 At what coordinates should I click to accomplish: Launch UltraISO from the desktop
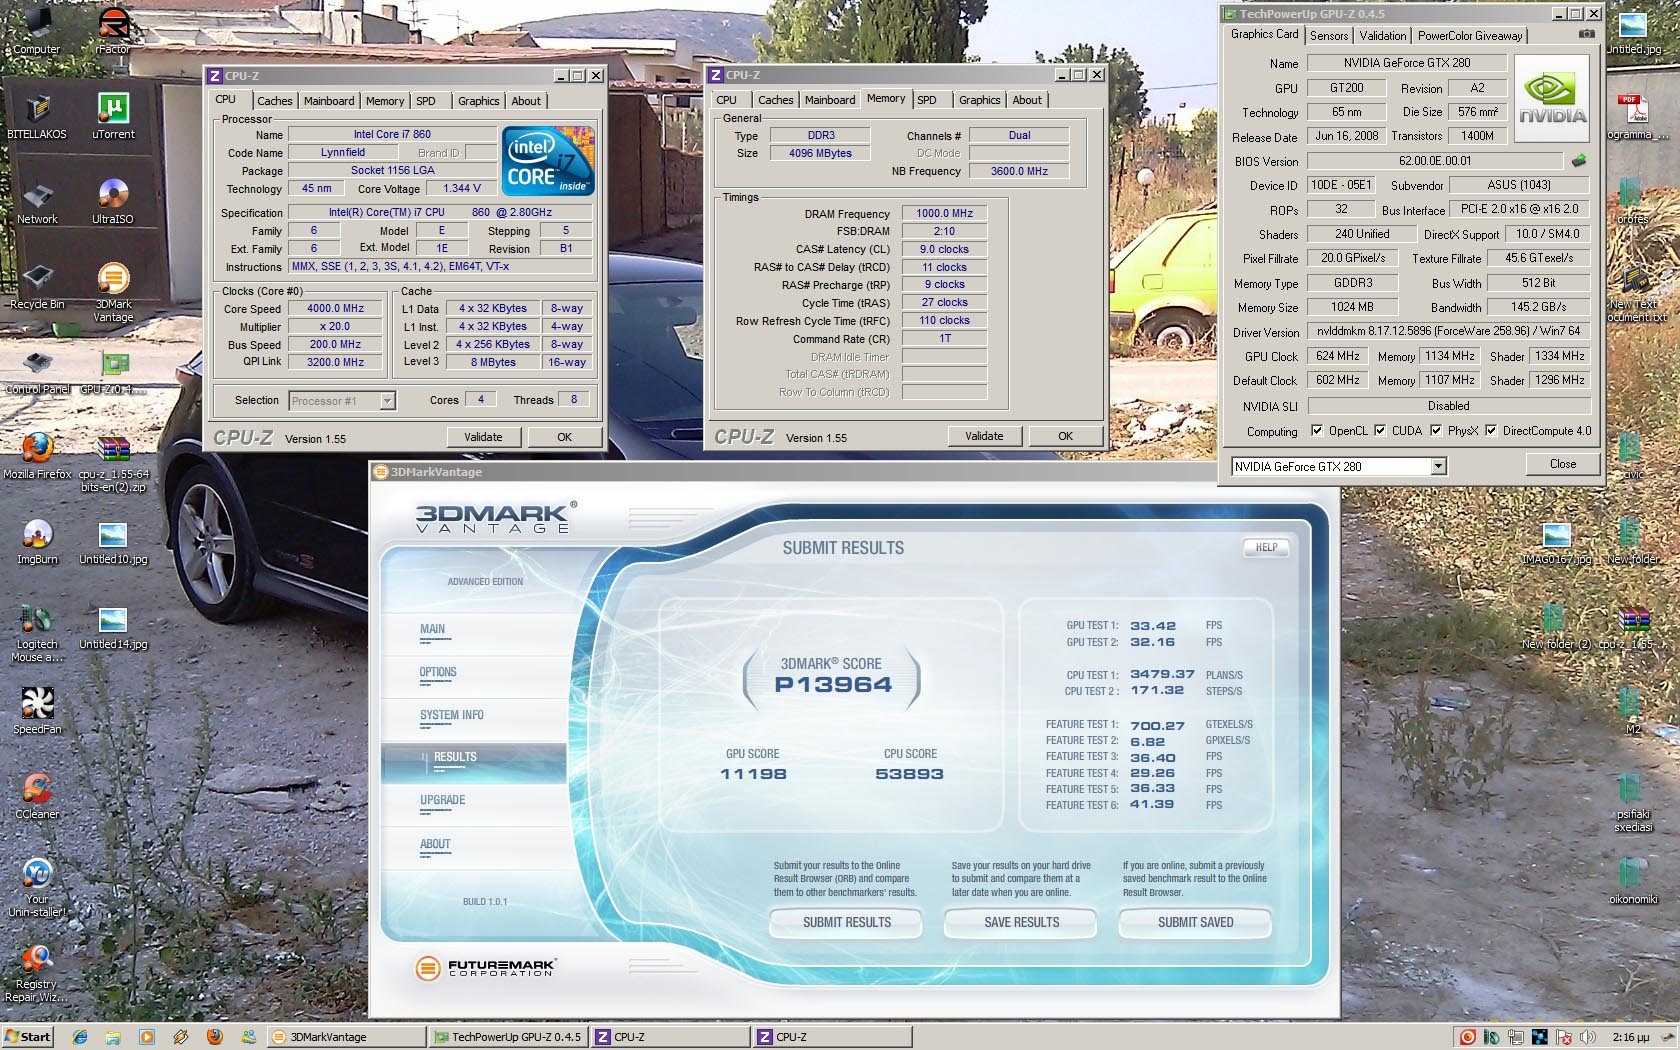coord(113,203)
